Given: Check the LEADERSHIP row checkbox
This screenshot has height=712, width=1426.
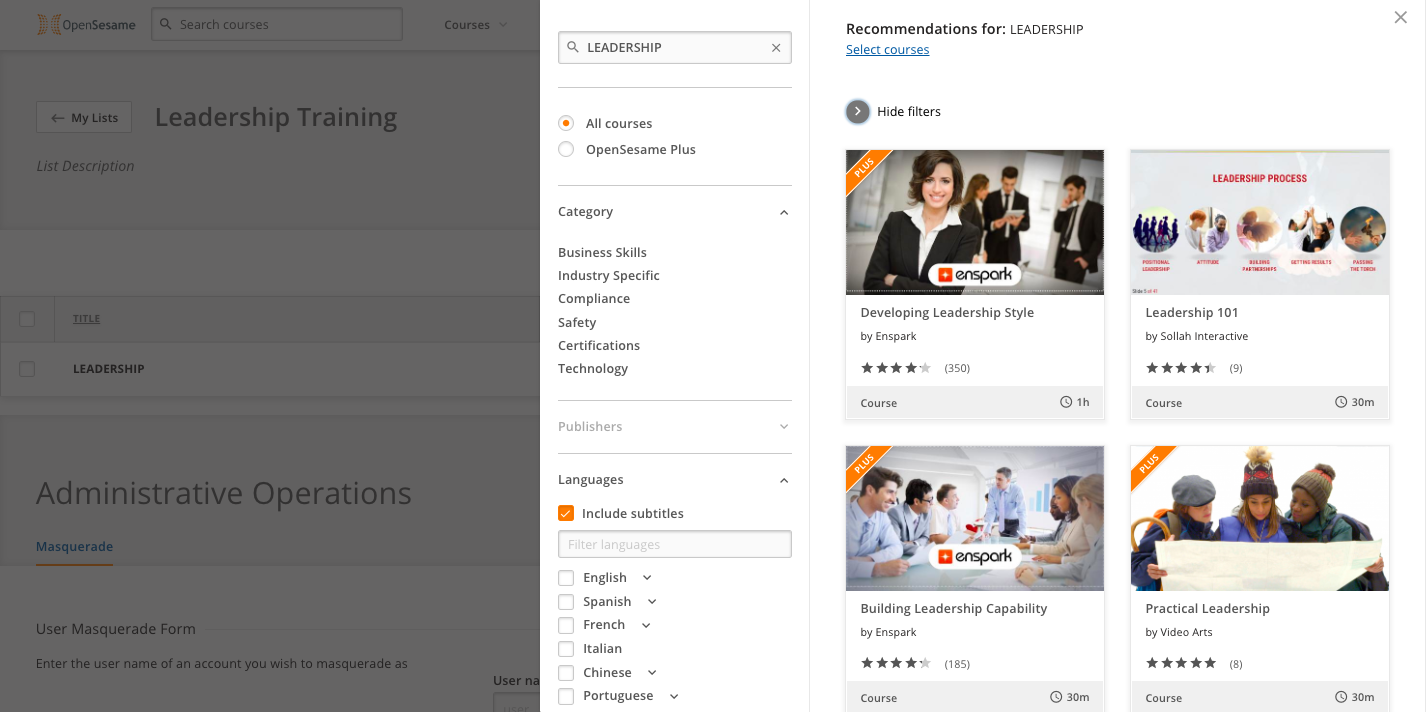Looking at the screenshot, I should pos(27,369).
